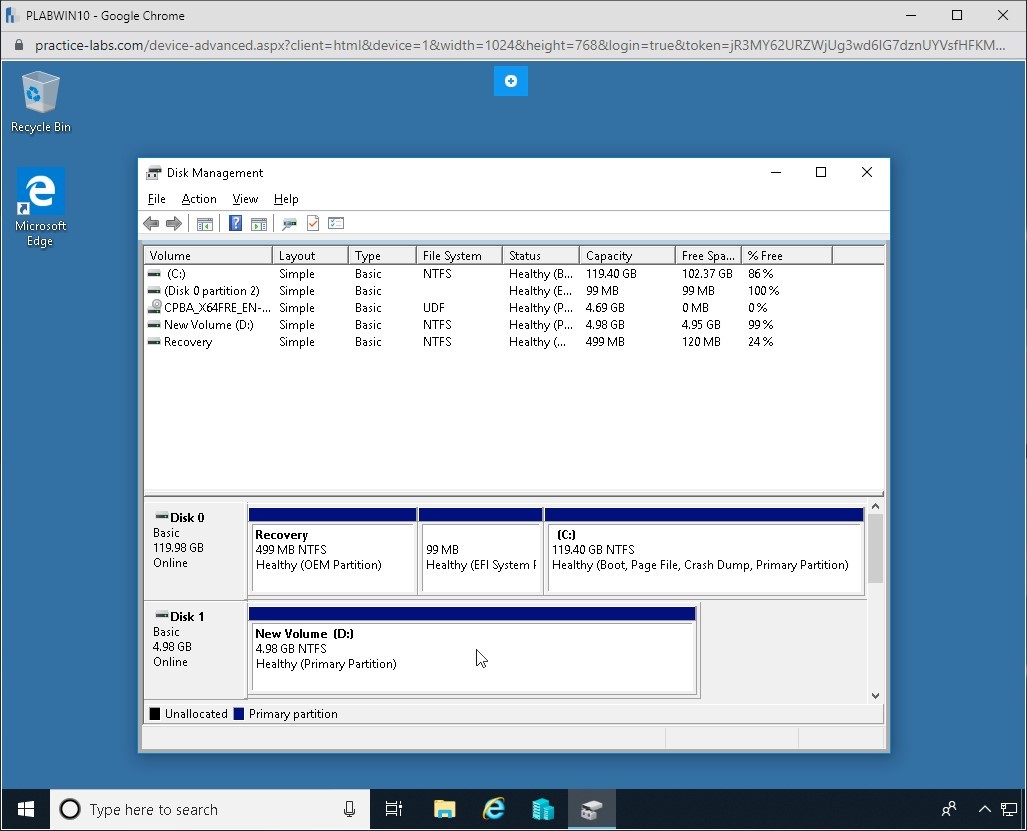Open the Recycle Bin desktop icon
The image size is (1027, 831).
click(x=41, y=102)
